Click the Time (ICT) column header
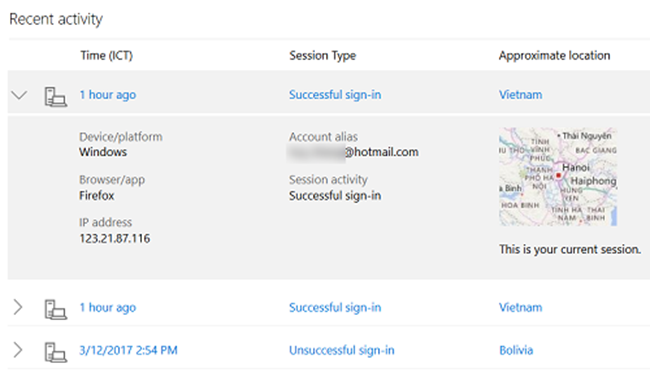 point(107,56)
